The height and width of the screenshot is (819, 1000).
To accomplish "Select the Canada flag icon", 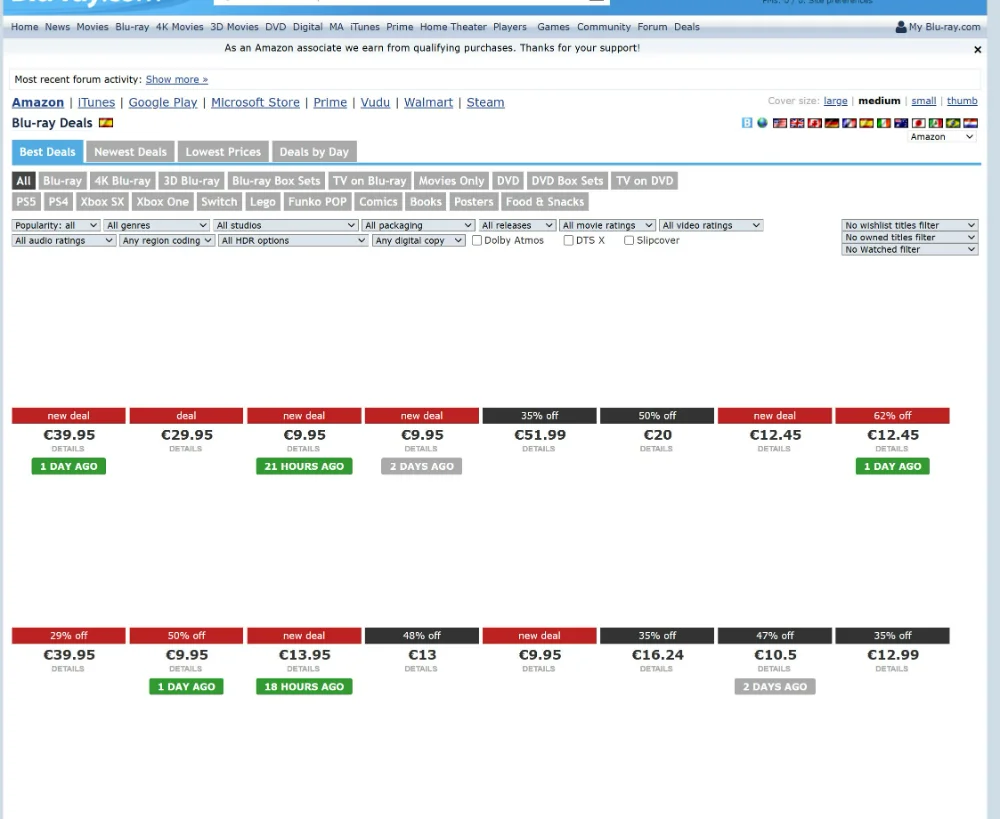I will [814, 123].
